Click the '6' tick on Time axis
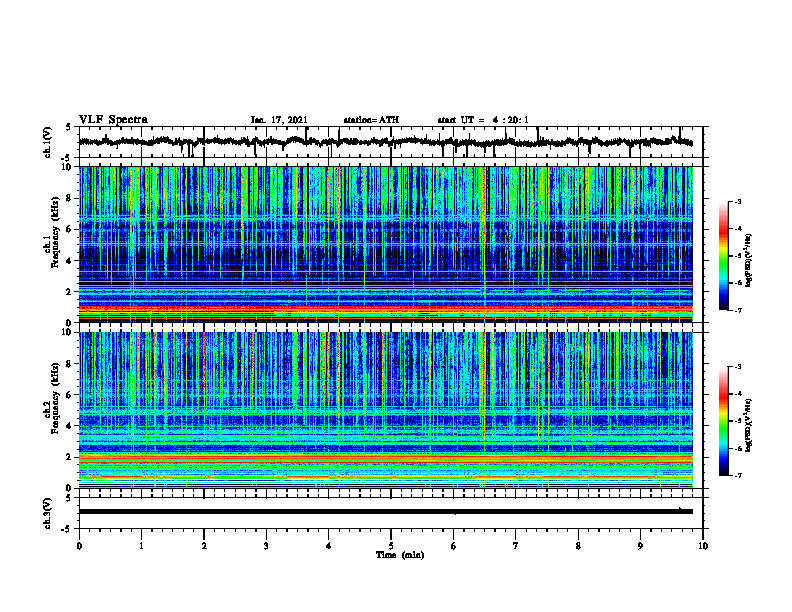 (x=454, y=546)
